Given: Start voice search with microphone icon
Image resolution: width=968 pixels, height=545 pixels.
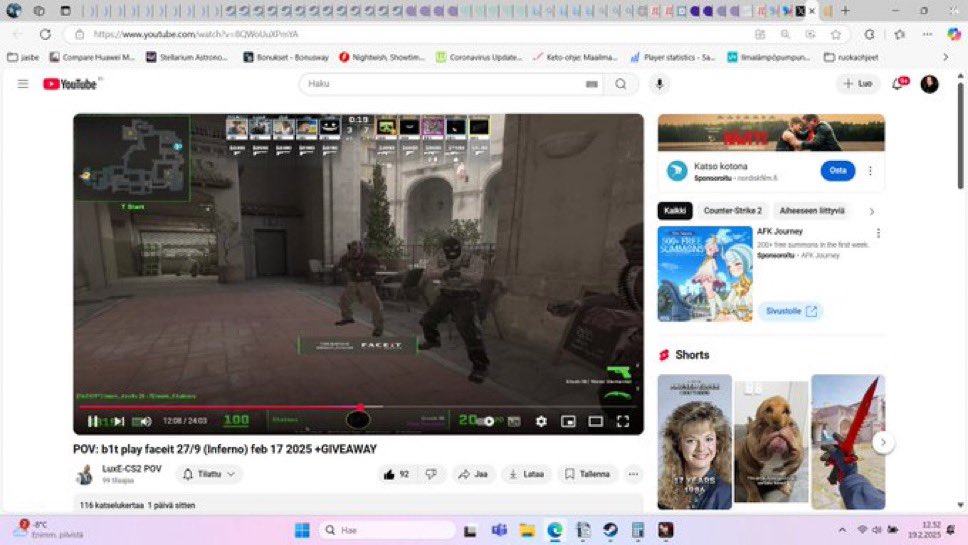Looking at the screenshot, I should (659, 84).
